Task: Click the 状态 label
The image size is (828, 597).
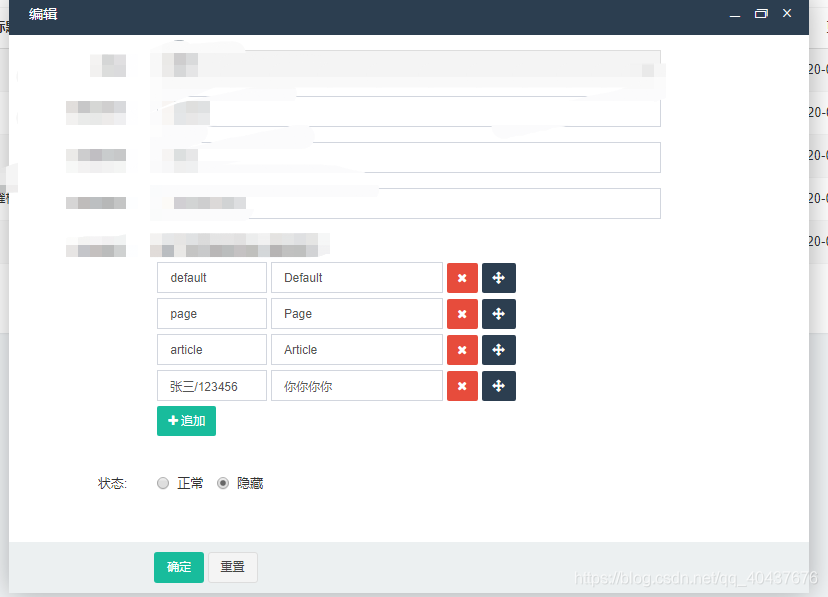Action: [x=112, y=484]
